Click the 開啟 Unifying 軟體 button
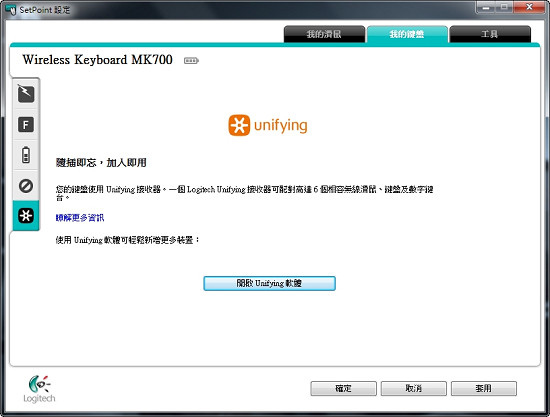550x417 pixels. point(269,283)
